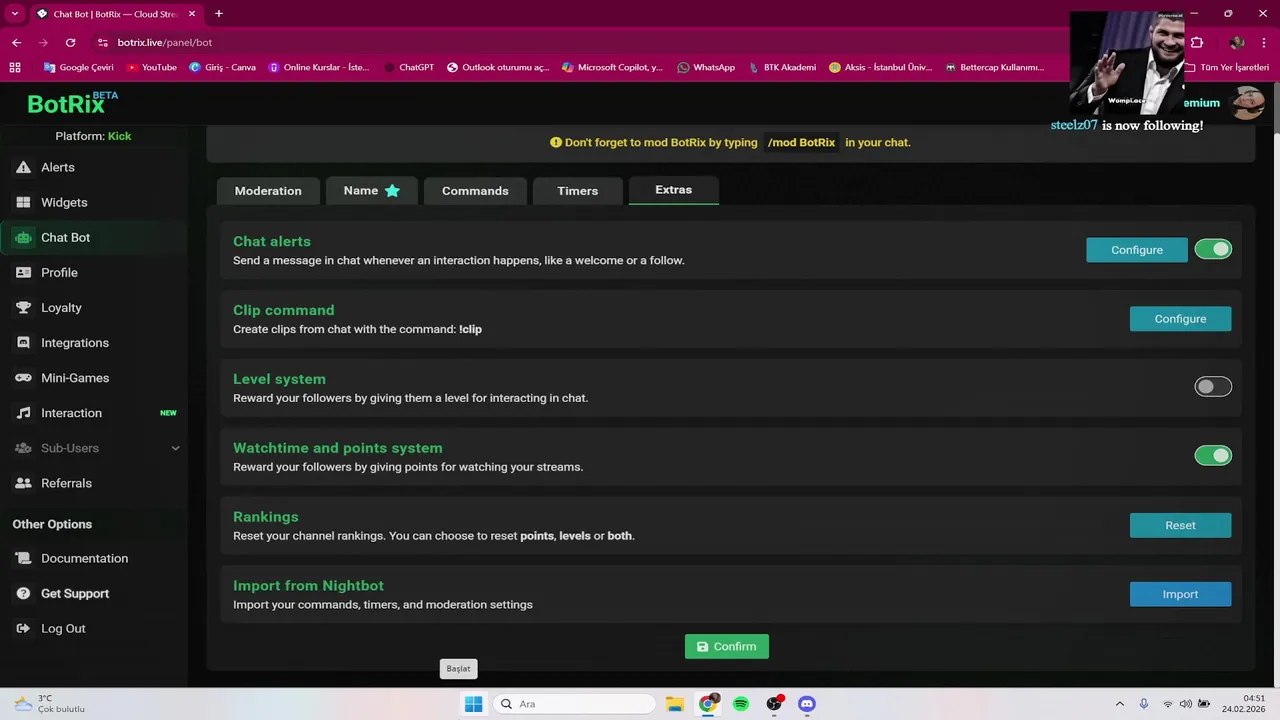Open the Integrations icon in sidebar

[x=23, y=342]
